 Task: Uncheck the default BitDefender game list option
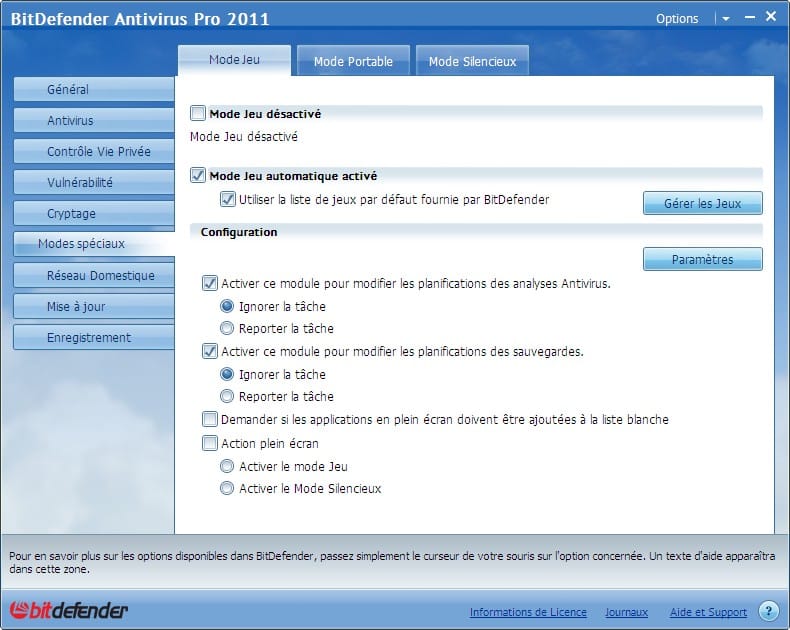[x=227, y=199]
